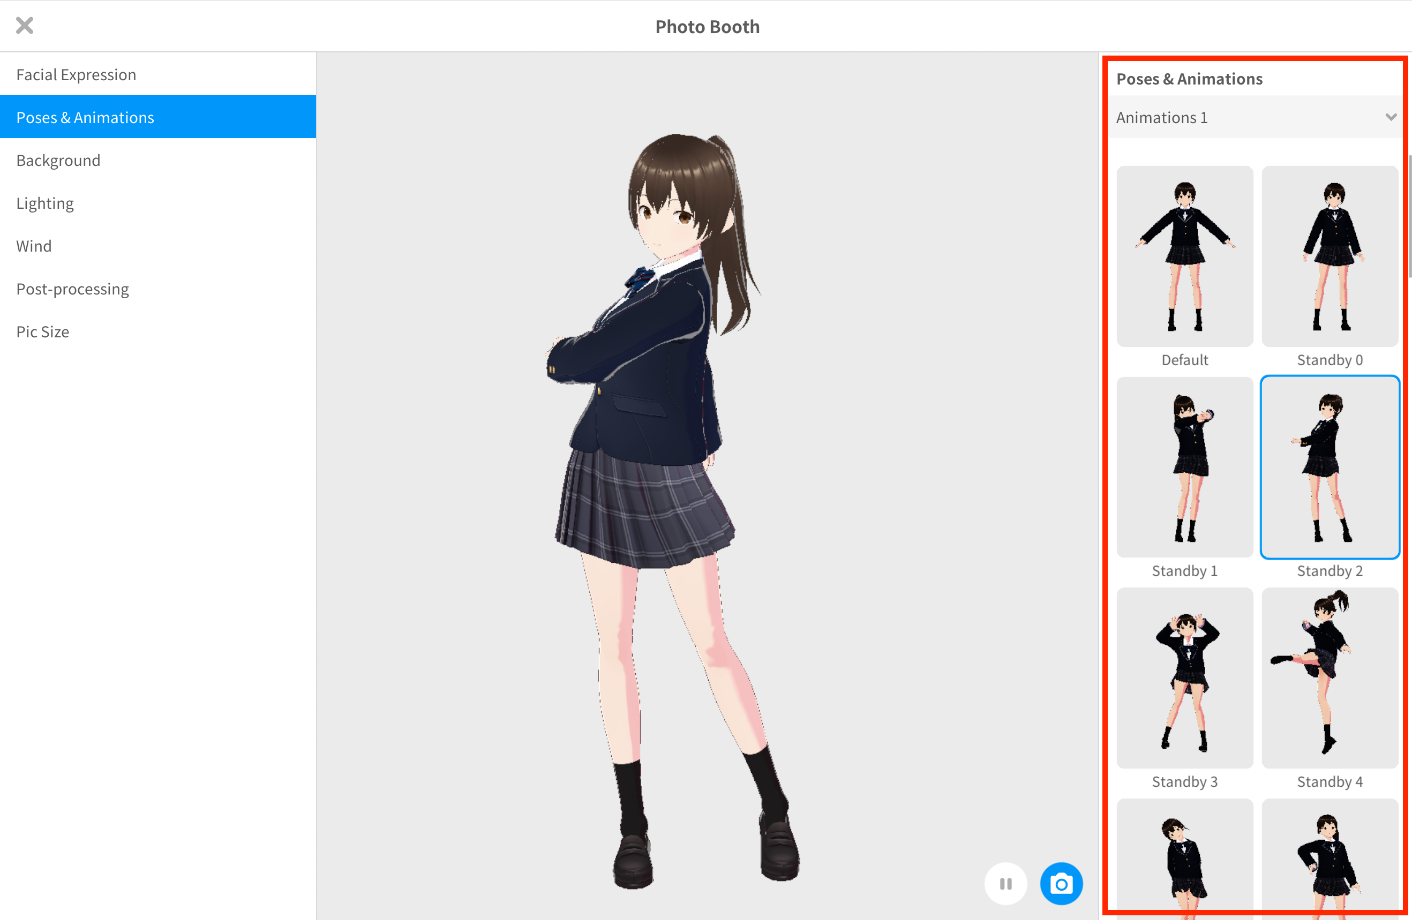Open the Post-processing settings
The image size is (1412, 920).
158,289
